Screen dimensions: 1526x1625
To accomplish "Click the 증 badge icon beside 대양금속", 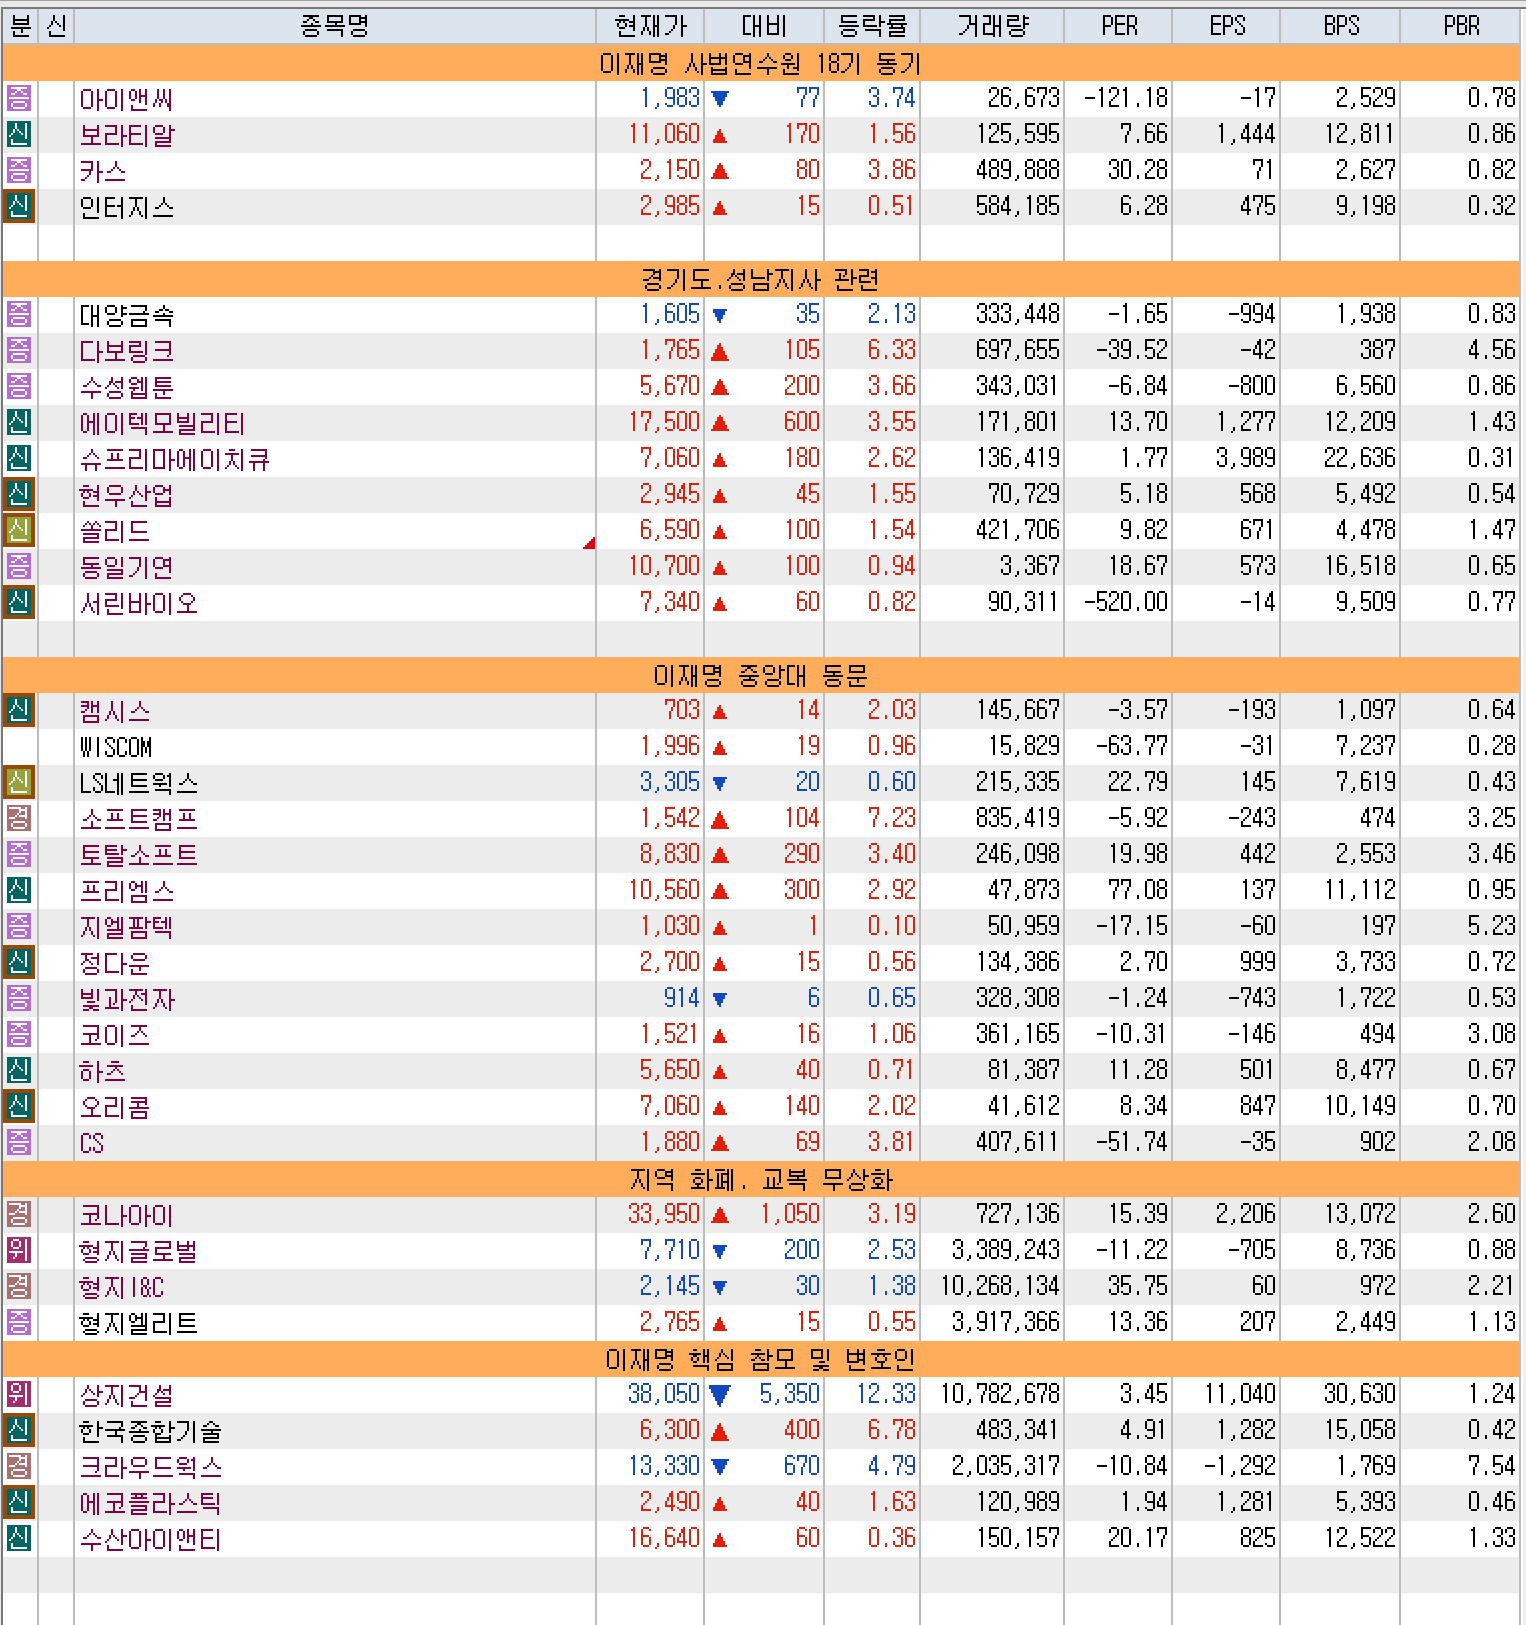I will point(19,315).
